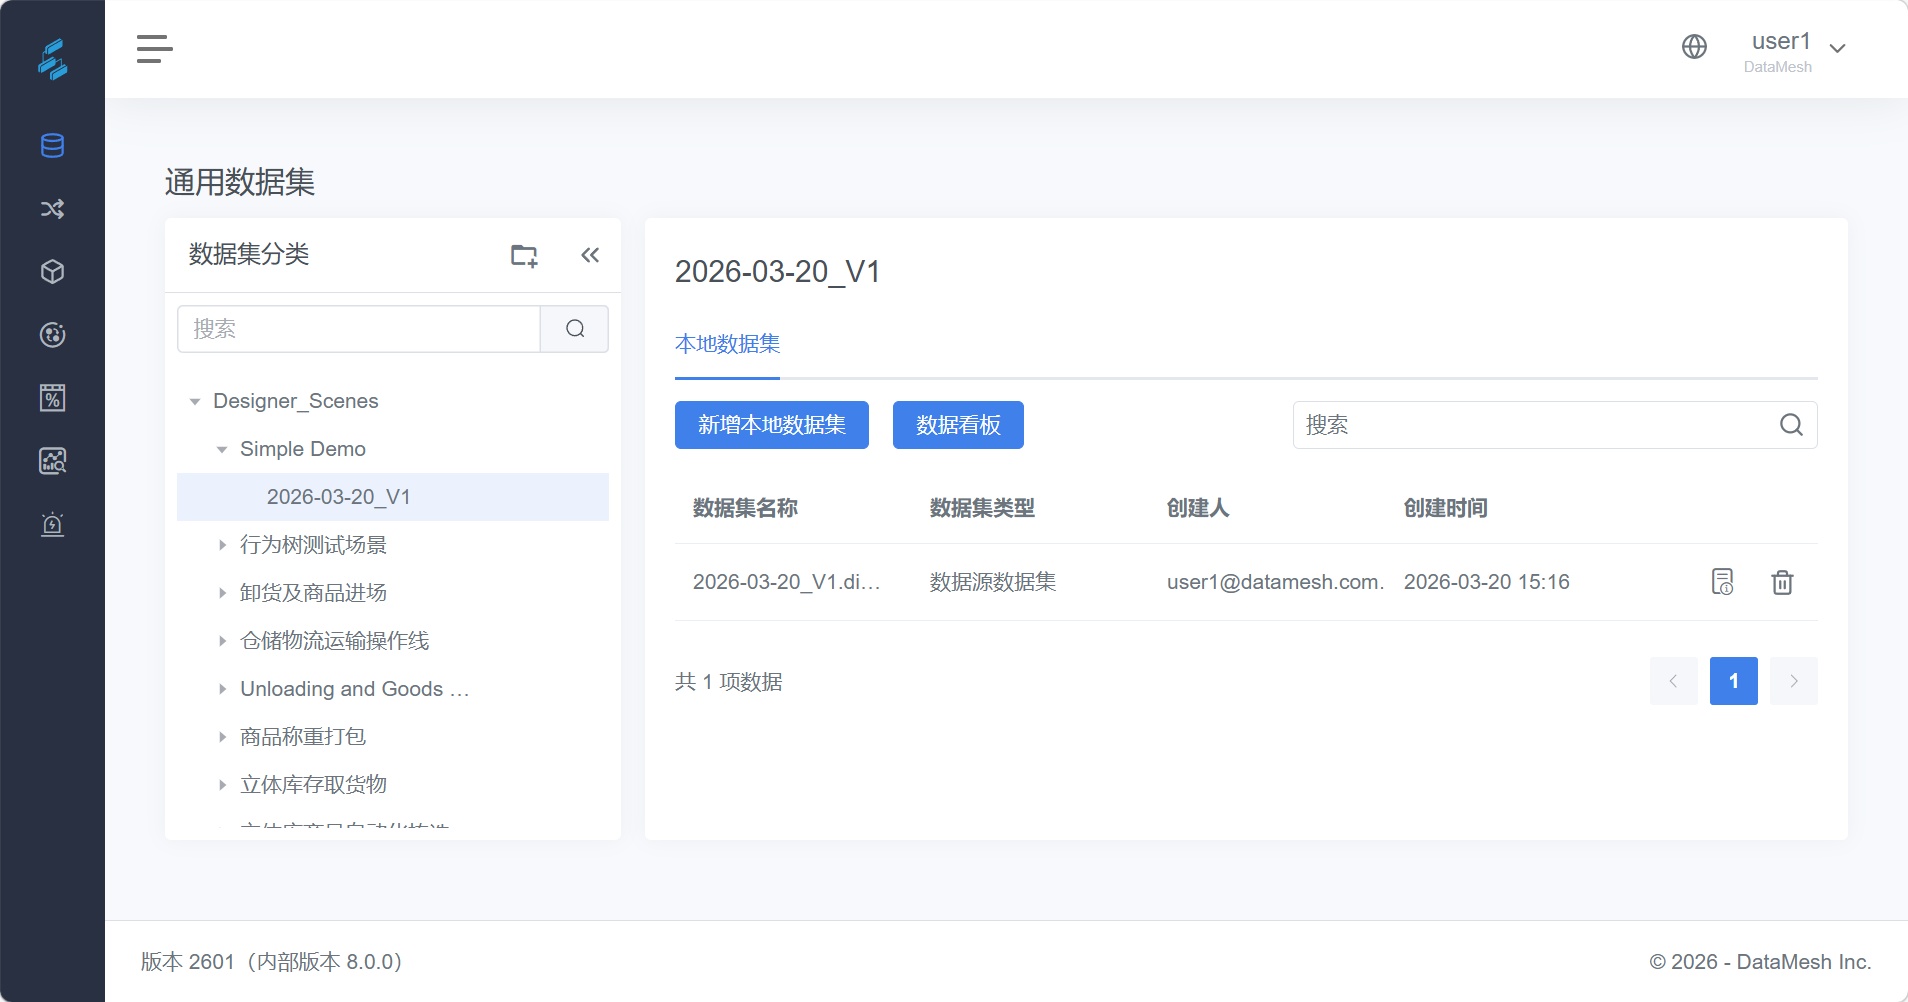Select 2026-03-20_V1 in the tree
Viewport: 1908px width, 1002px height.
point(338,497)
